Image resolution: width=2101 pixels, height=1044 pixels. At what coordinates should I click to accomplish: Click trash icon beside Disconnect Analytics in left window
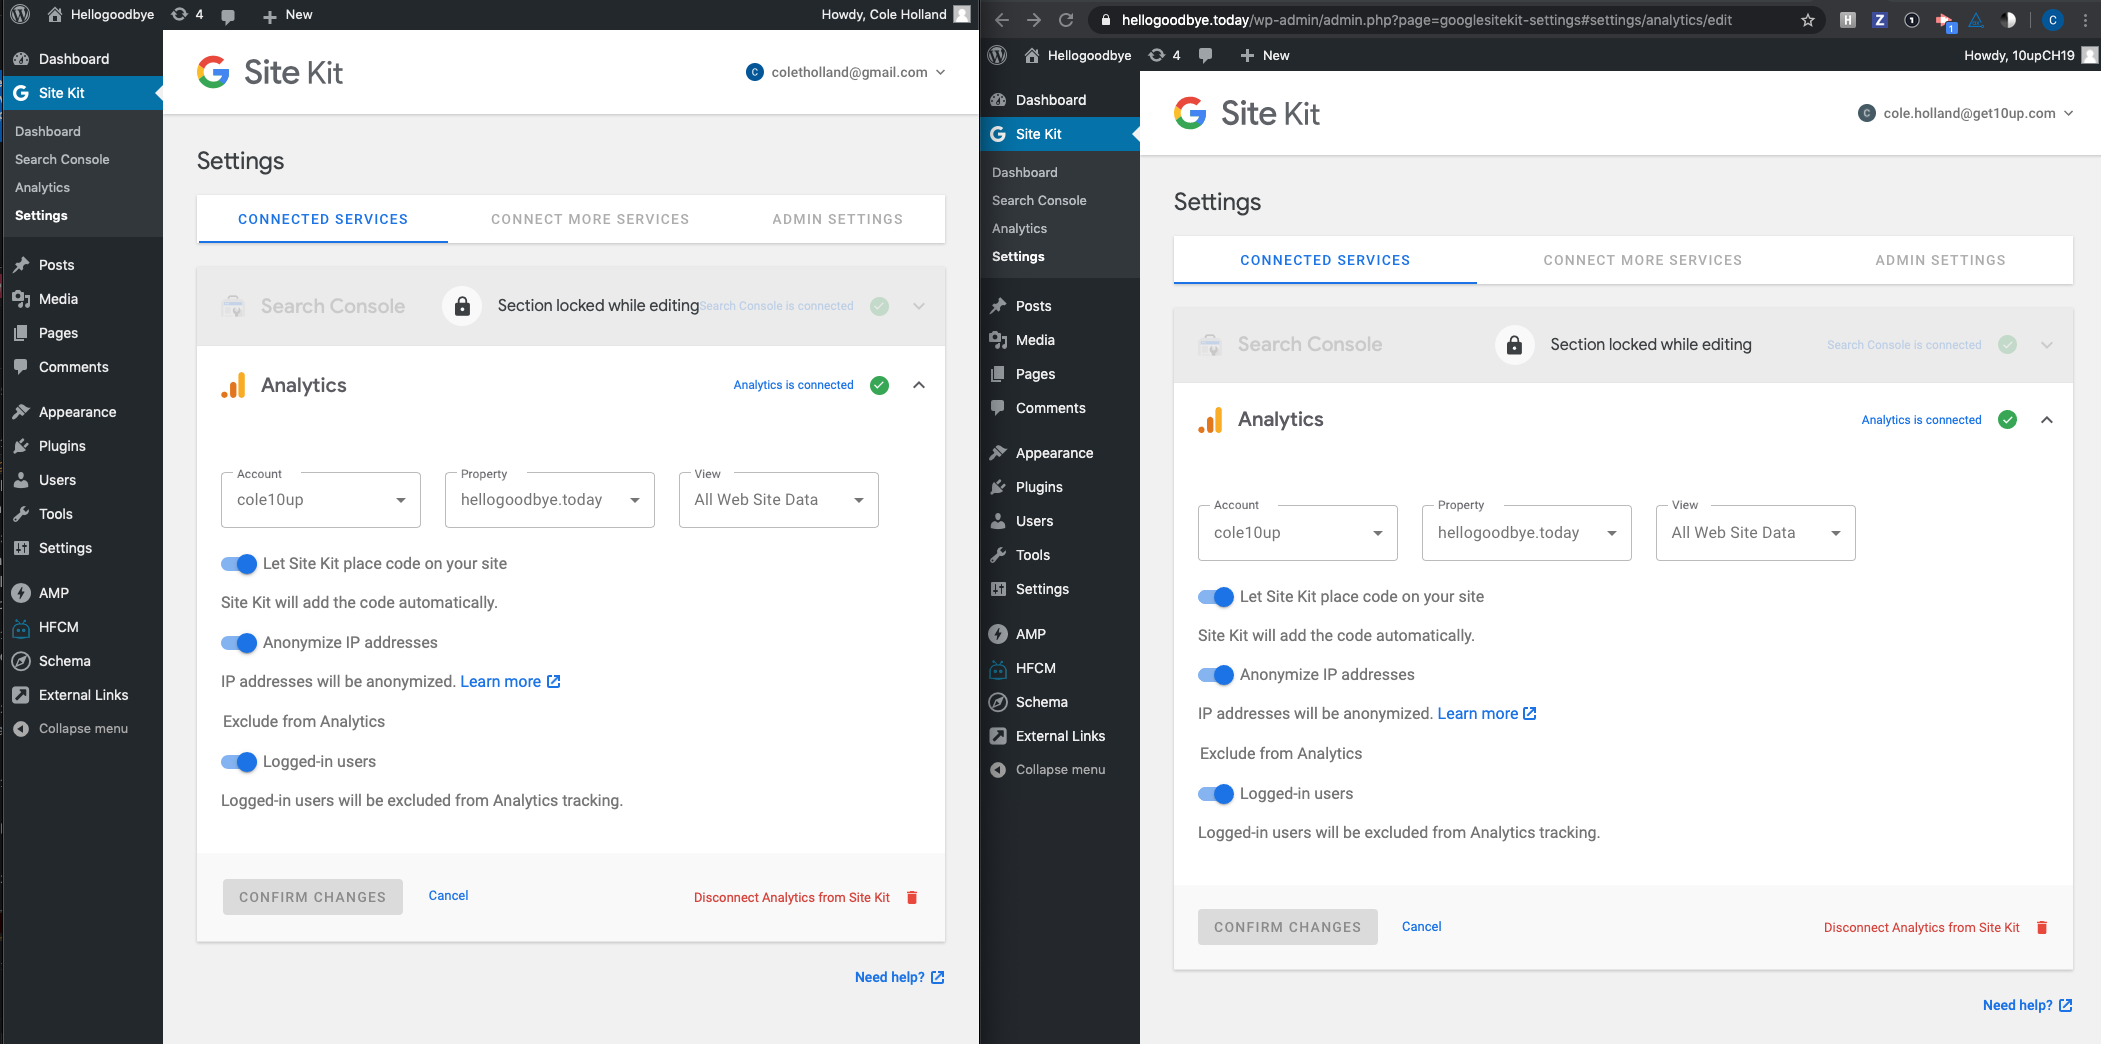pyautogui.click(x=912, y=897)
